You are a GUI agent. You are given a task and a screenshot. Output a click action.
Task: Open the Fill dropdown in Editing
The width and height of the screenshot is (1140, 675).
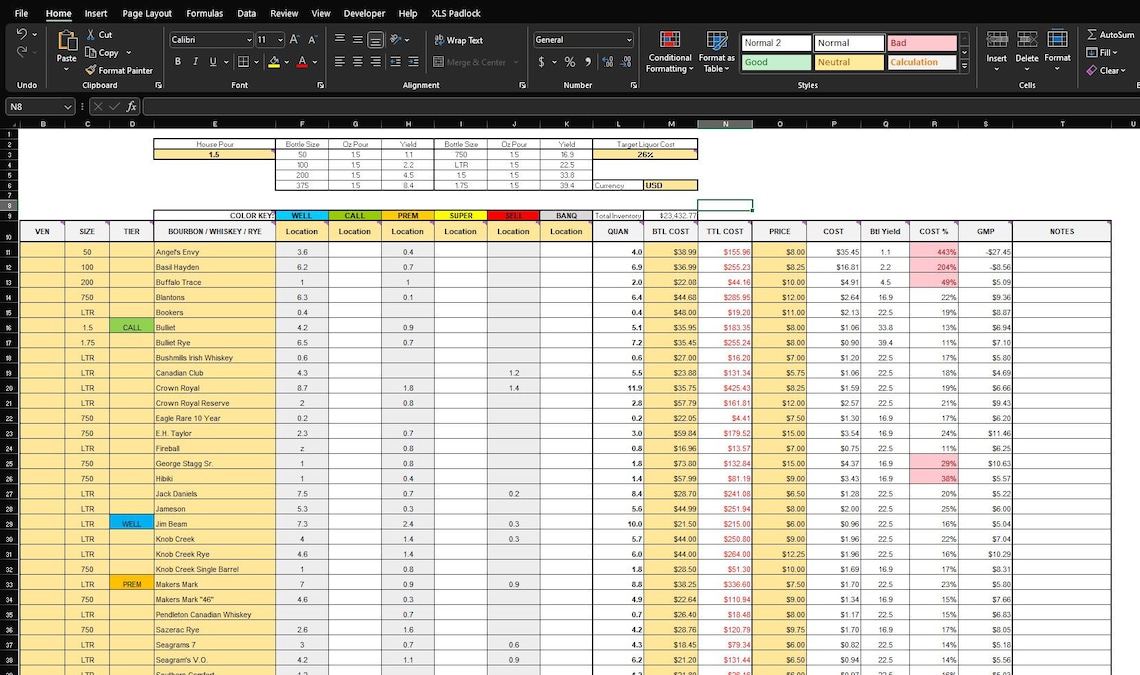[x=1101, y=52]
